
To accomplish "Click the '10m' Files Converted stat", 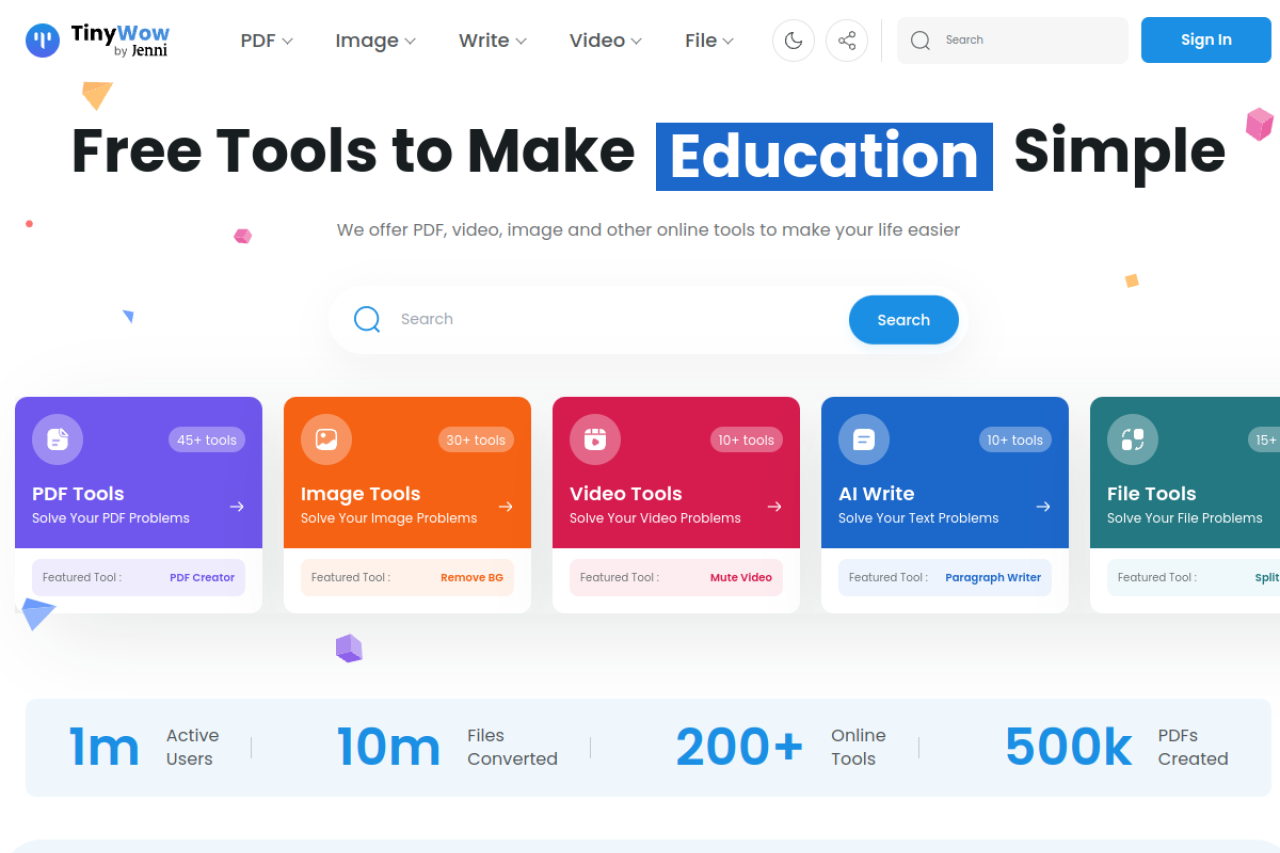I will point(388,747).
